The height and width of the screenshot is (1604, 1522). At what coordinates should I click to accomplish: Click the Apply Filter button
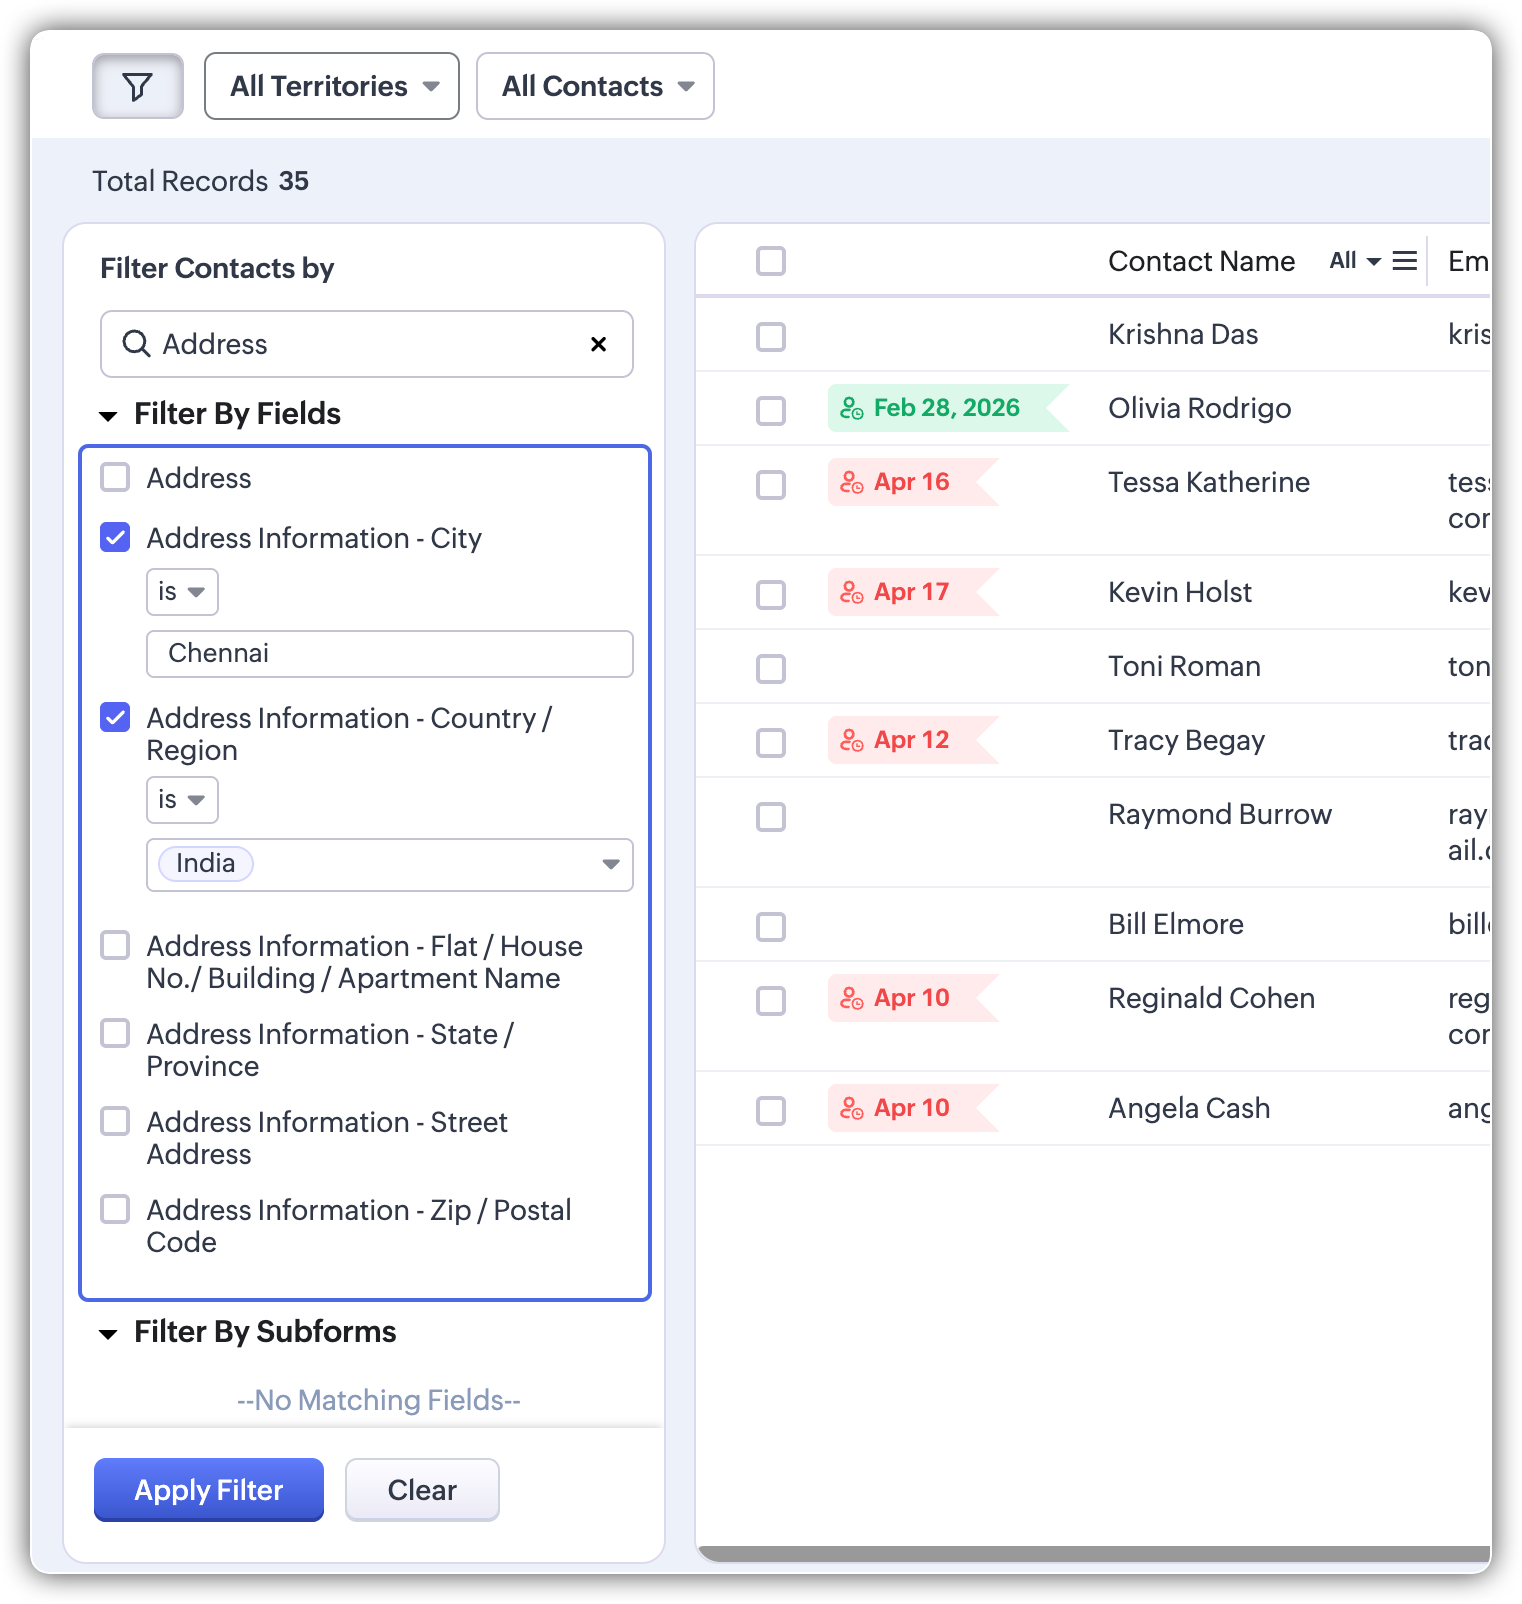[209, 1490]
